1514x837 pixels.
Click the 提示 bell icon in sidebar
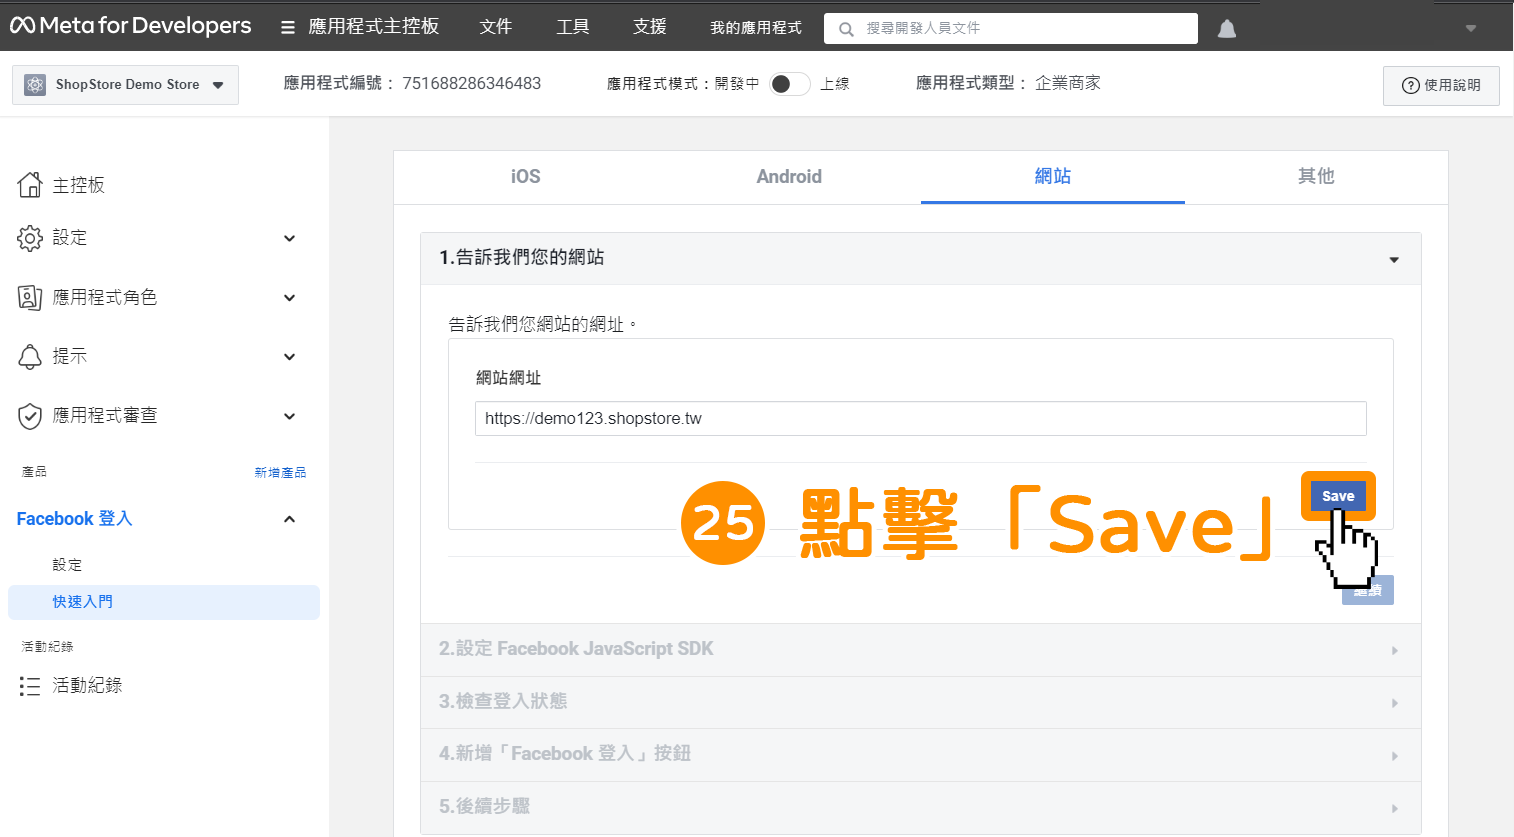click(30, 356)
